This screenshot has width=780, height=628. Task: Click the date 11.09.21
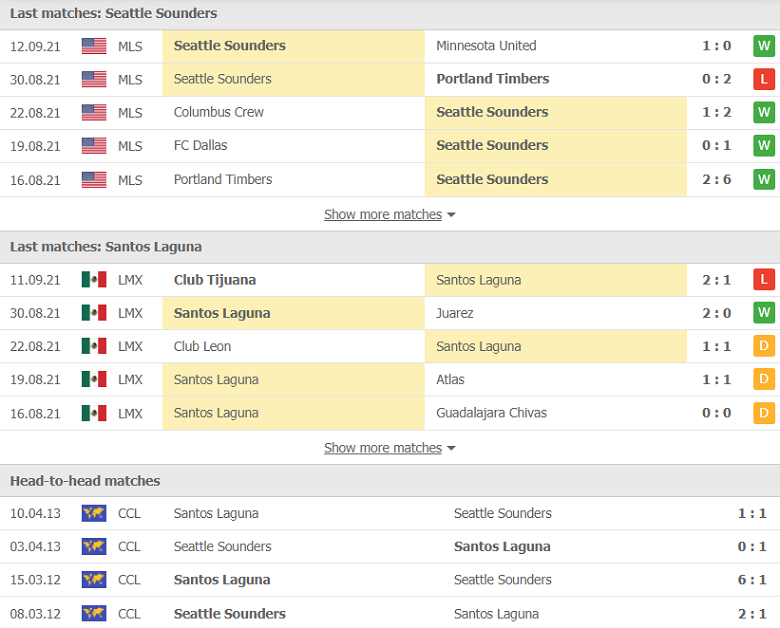pyautogui.click(x=35, y=280)
